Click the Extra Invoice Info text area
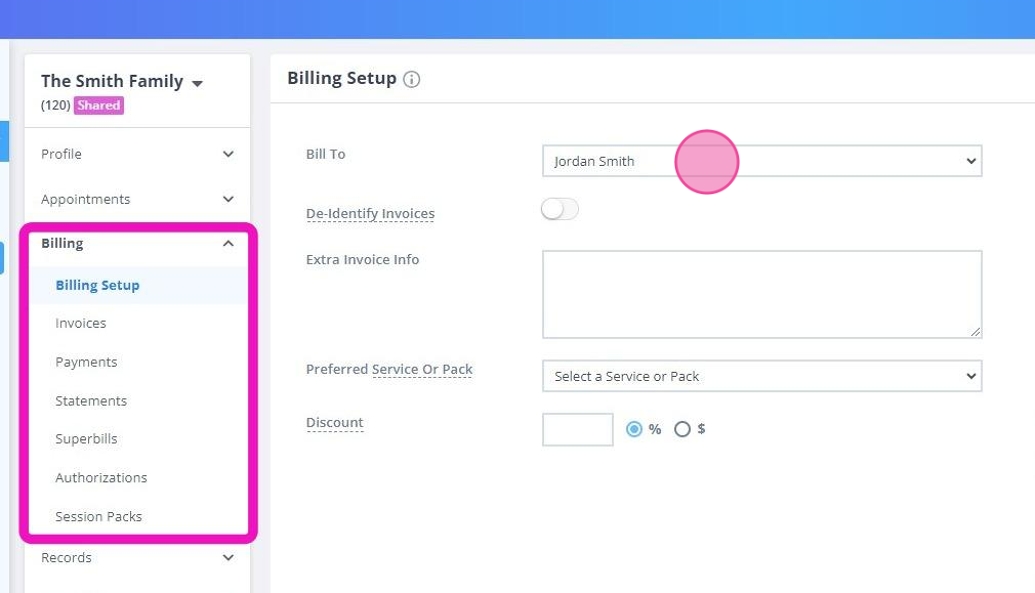 (x=761, y=294)
